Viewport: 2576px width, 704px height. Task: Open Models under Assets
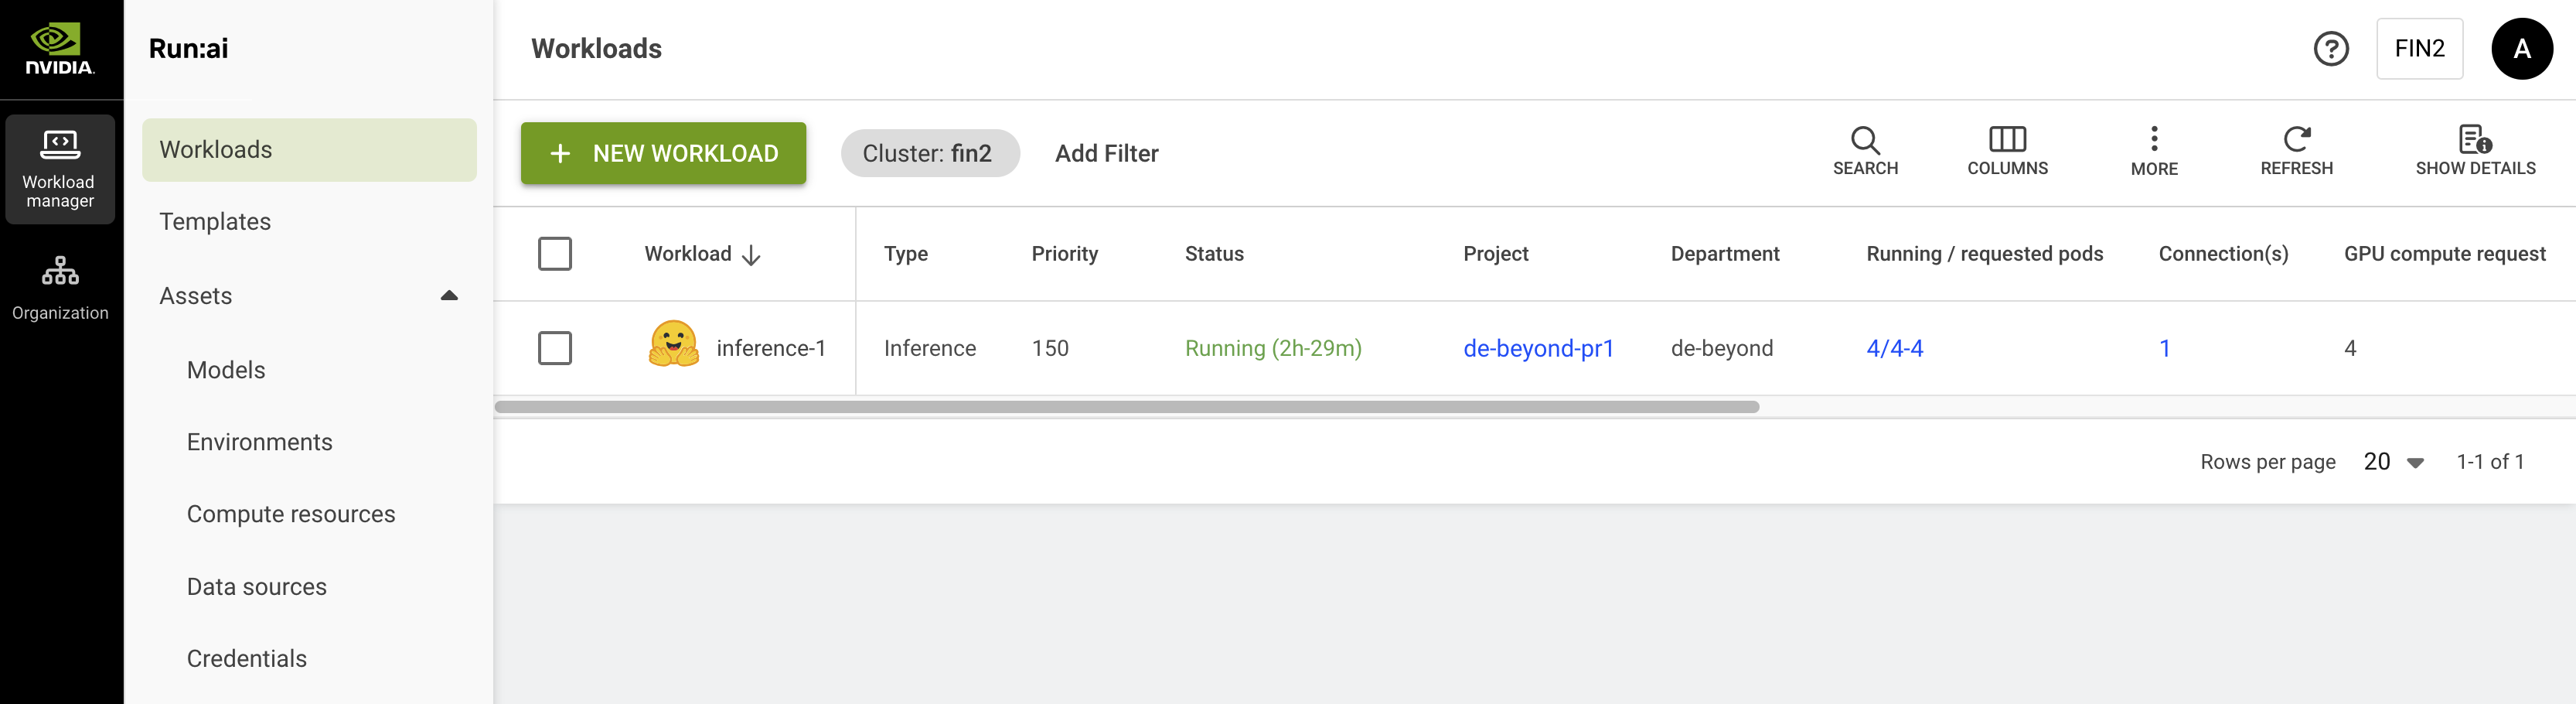226,370
